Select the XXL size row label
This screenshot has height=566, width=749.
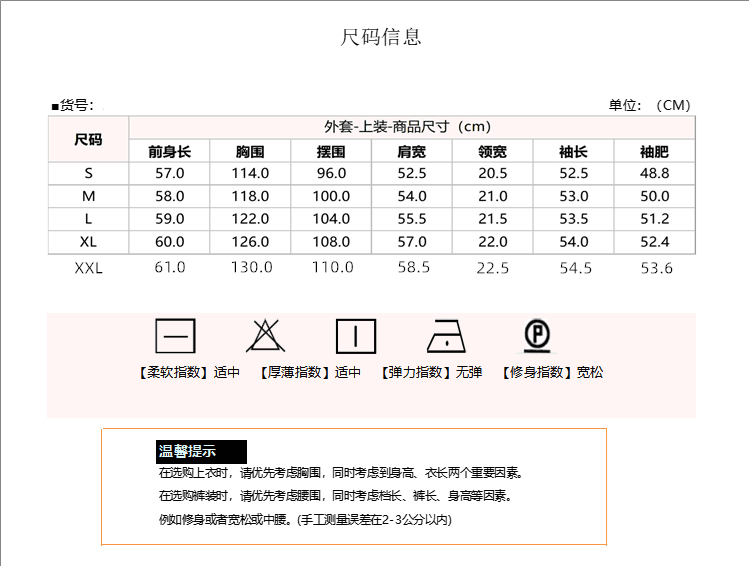click(88, 268)
